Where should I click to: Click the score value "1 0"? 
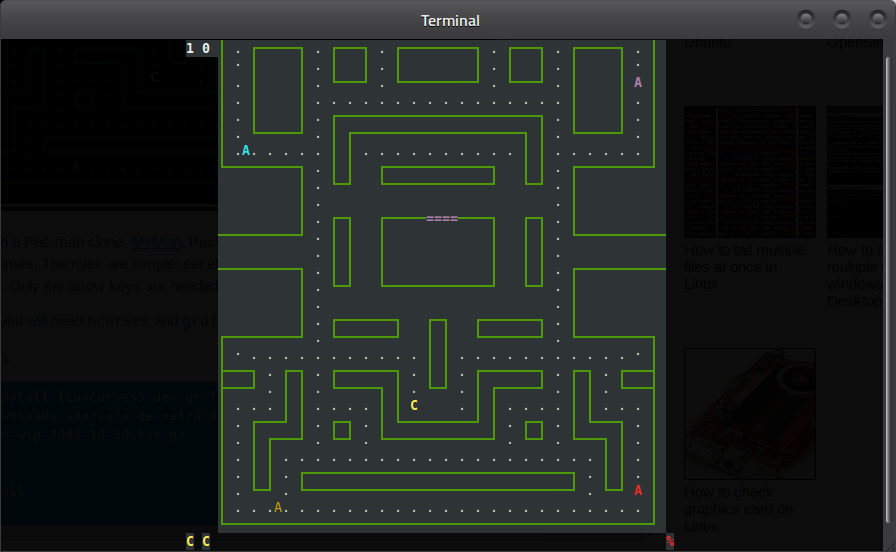tap(198, 49)
